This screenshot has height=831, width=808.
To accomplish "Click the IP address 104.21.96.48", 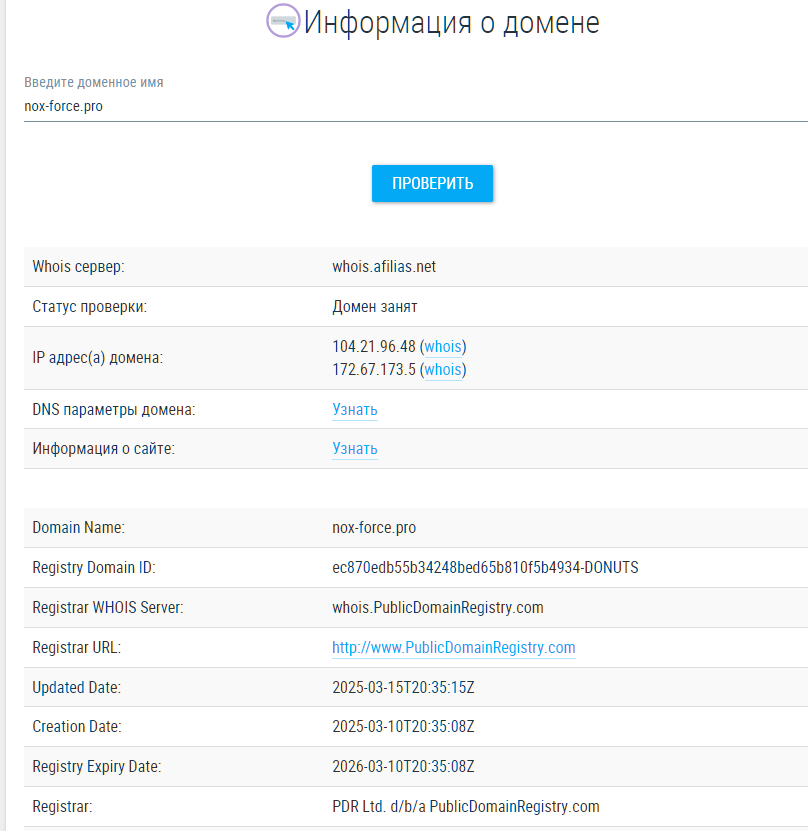I will pyautogui.click(x=374, y=347).
